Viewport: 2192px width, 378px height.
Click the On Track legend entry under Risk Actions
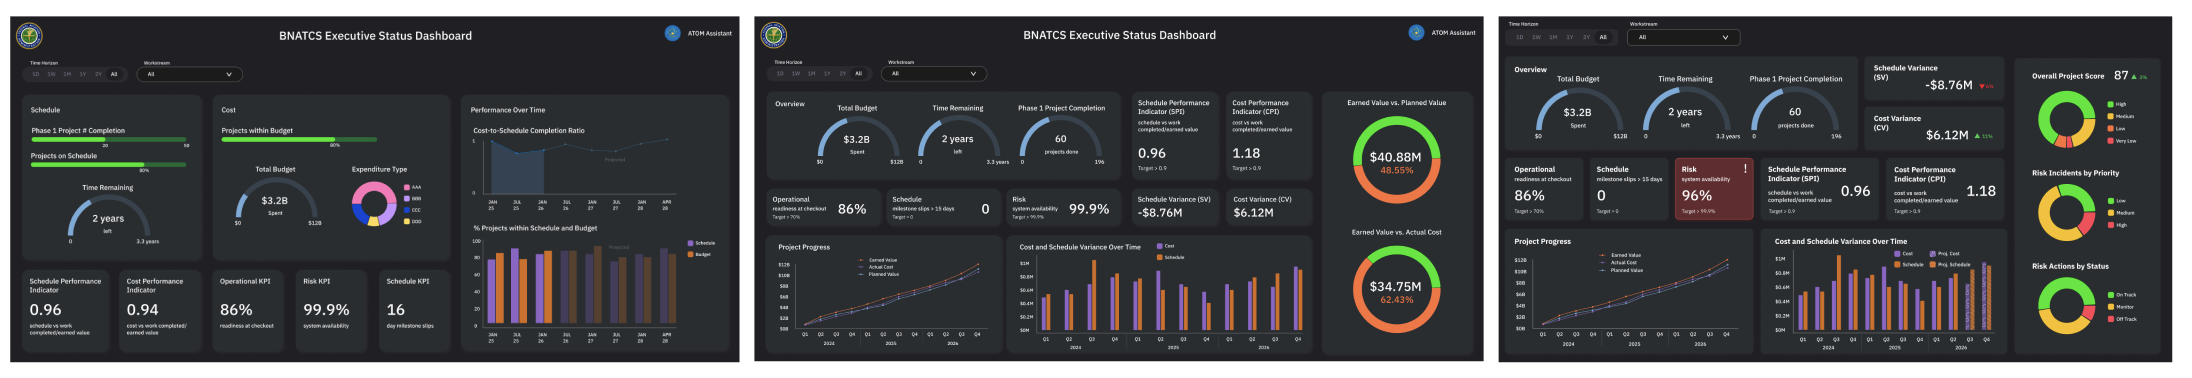[x=2122, y=295]
